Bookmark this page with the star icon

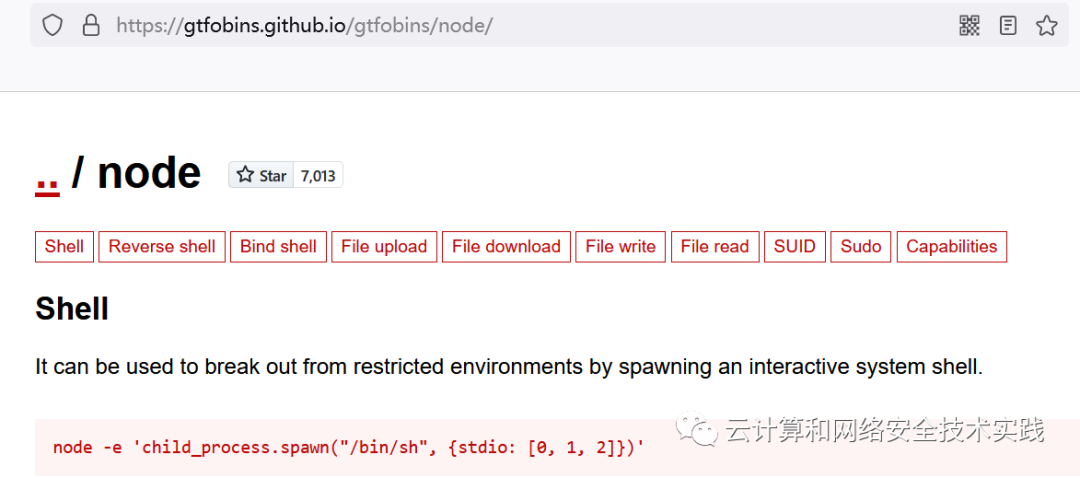coord(1046,26)
